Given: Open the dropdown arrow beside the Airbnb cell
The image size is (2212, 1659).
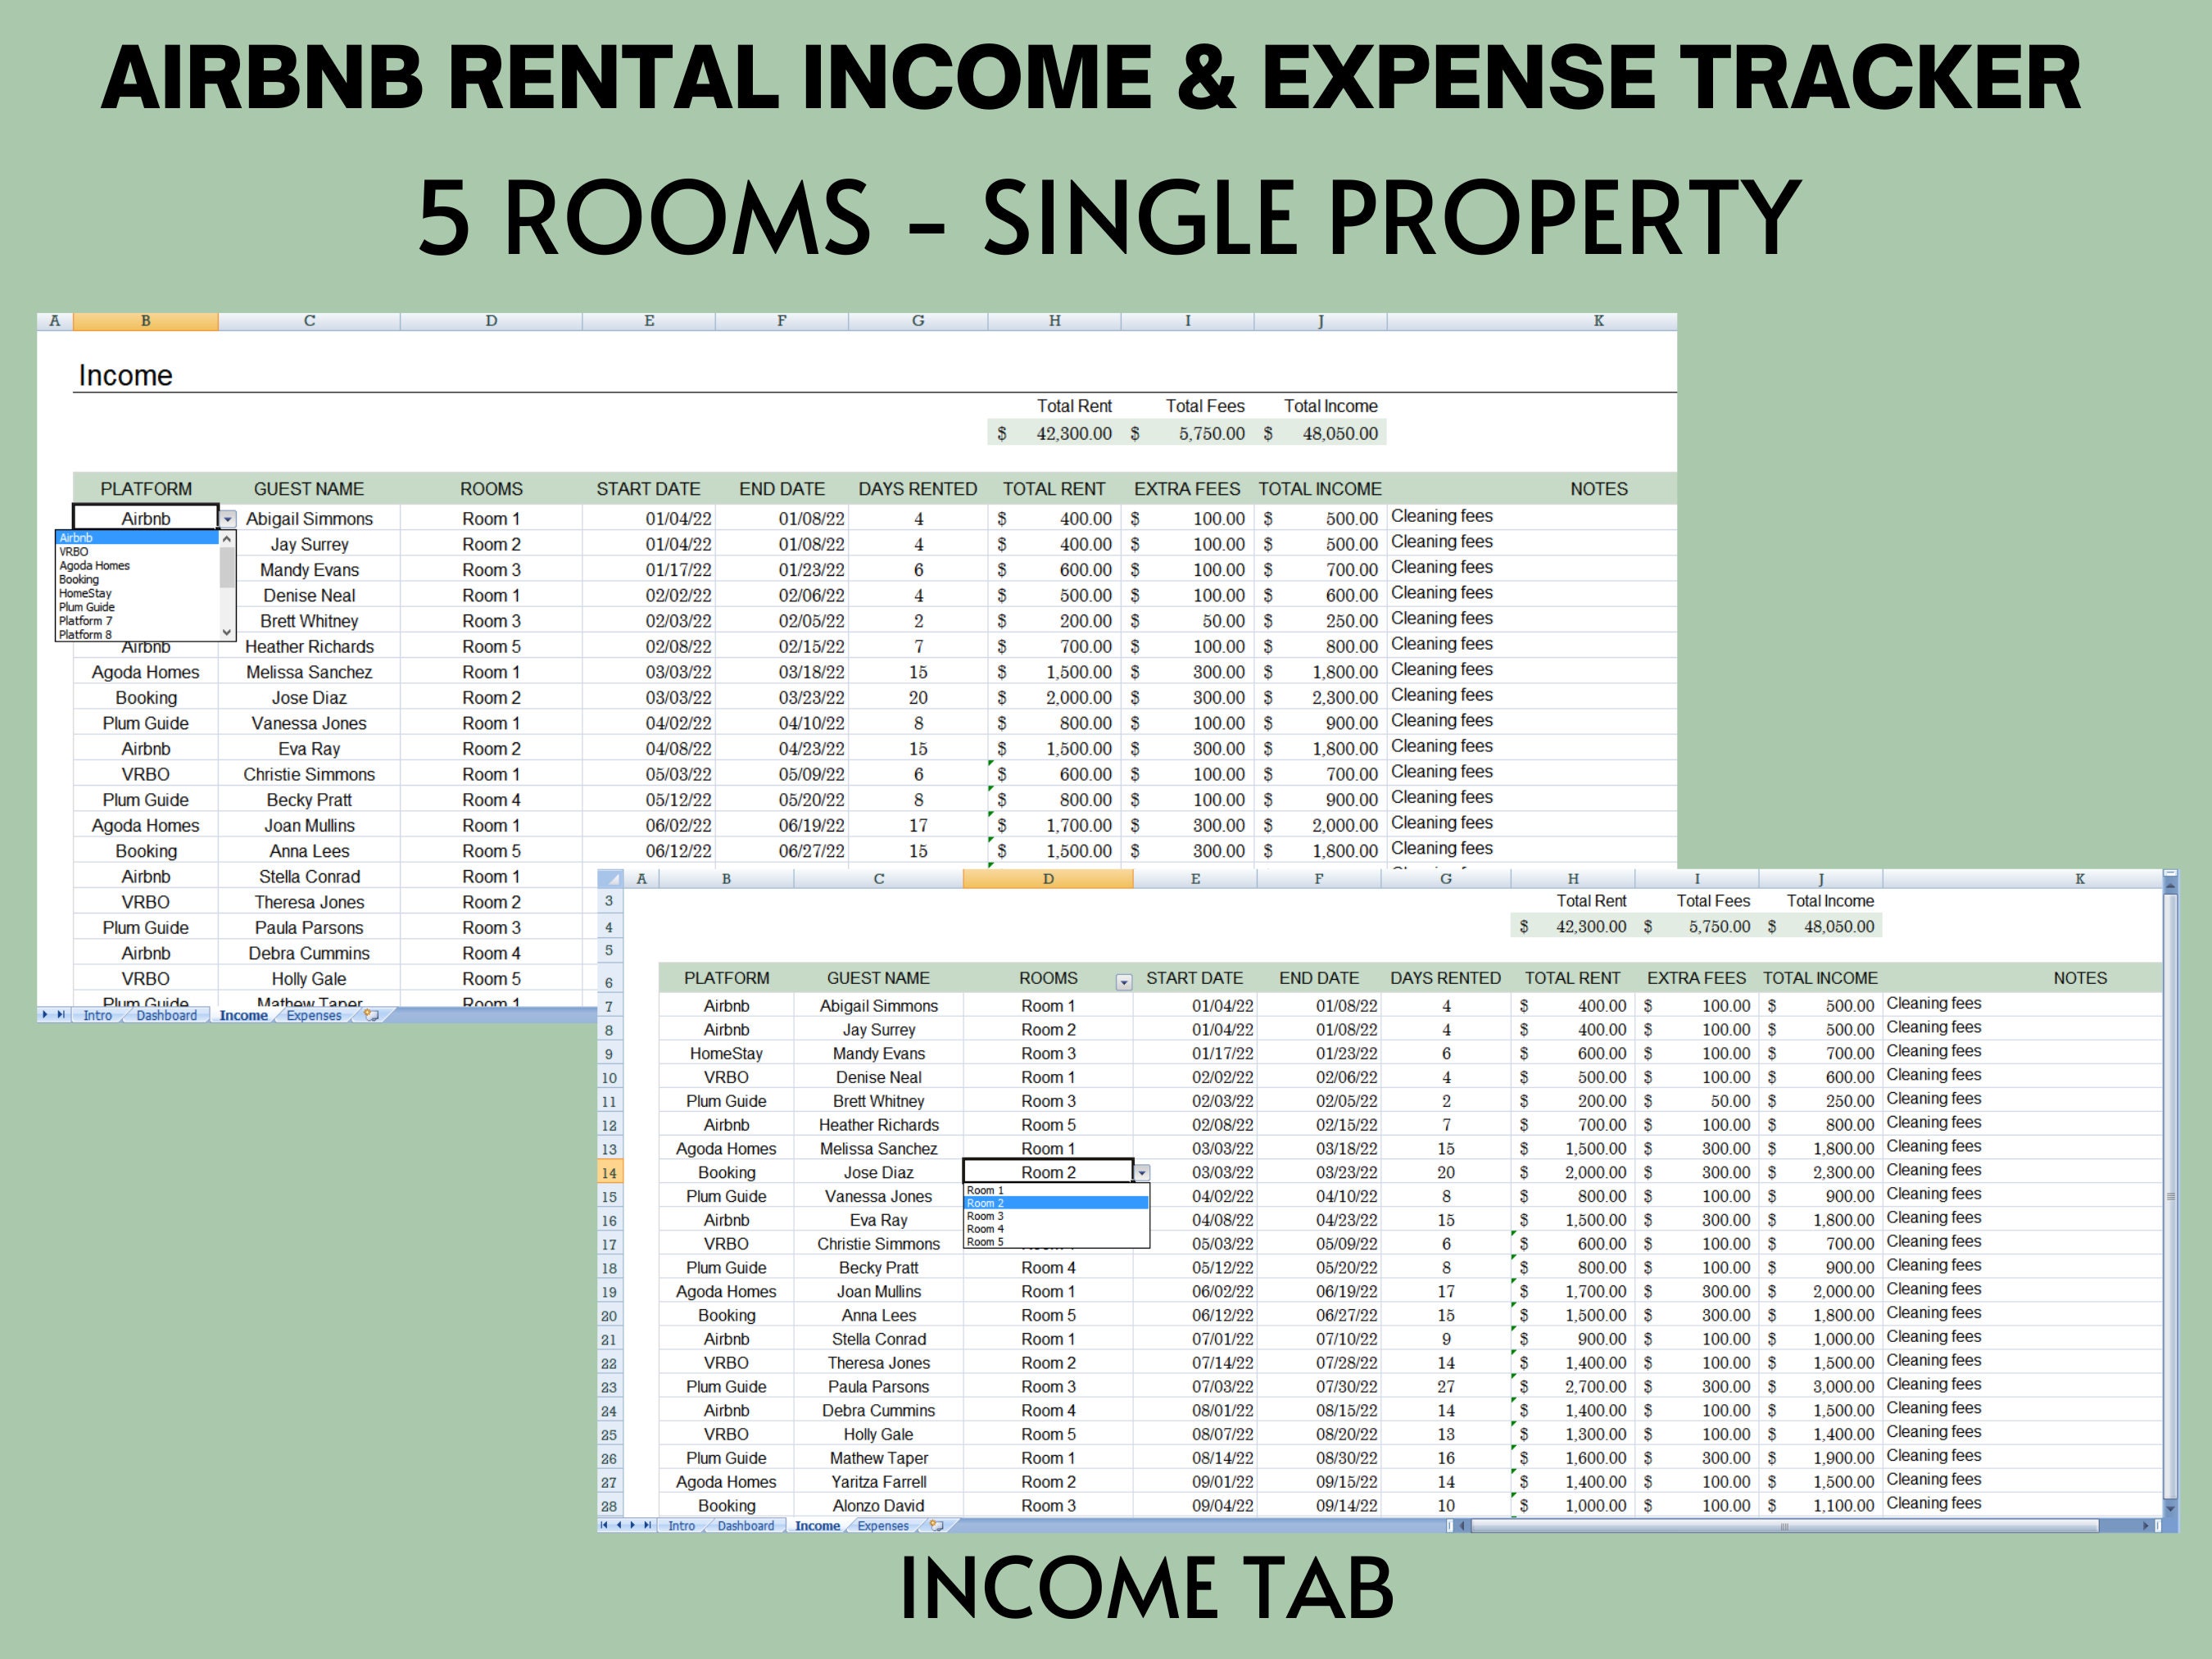Looking at the screenshot, I should tap(228, 518).
